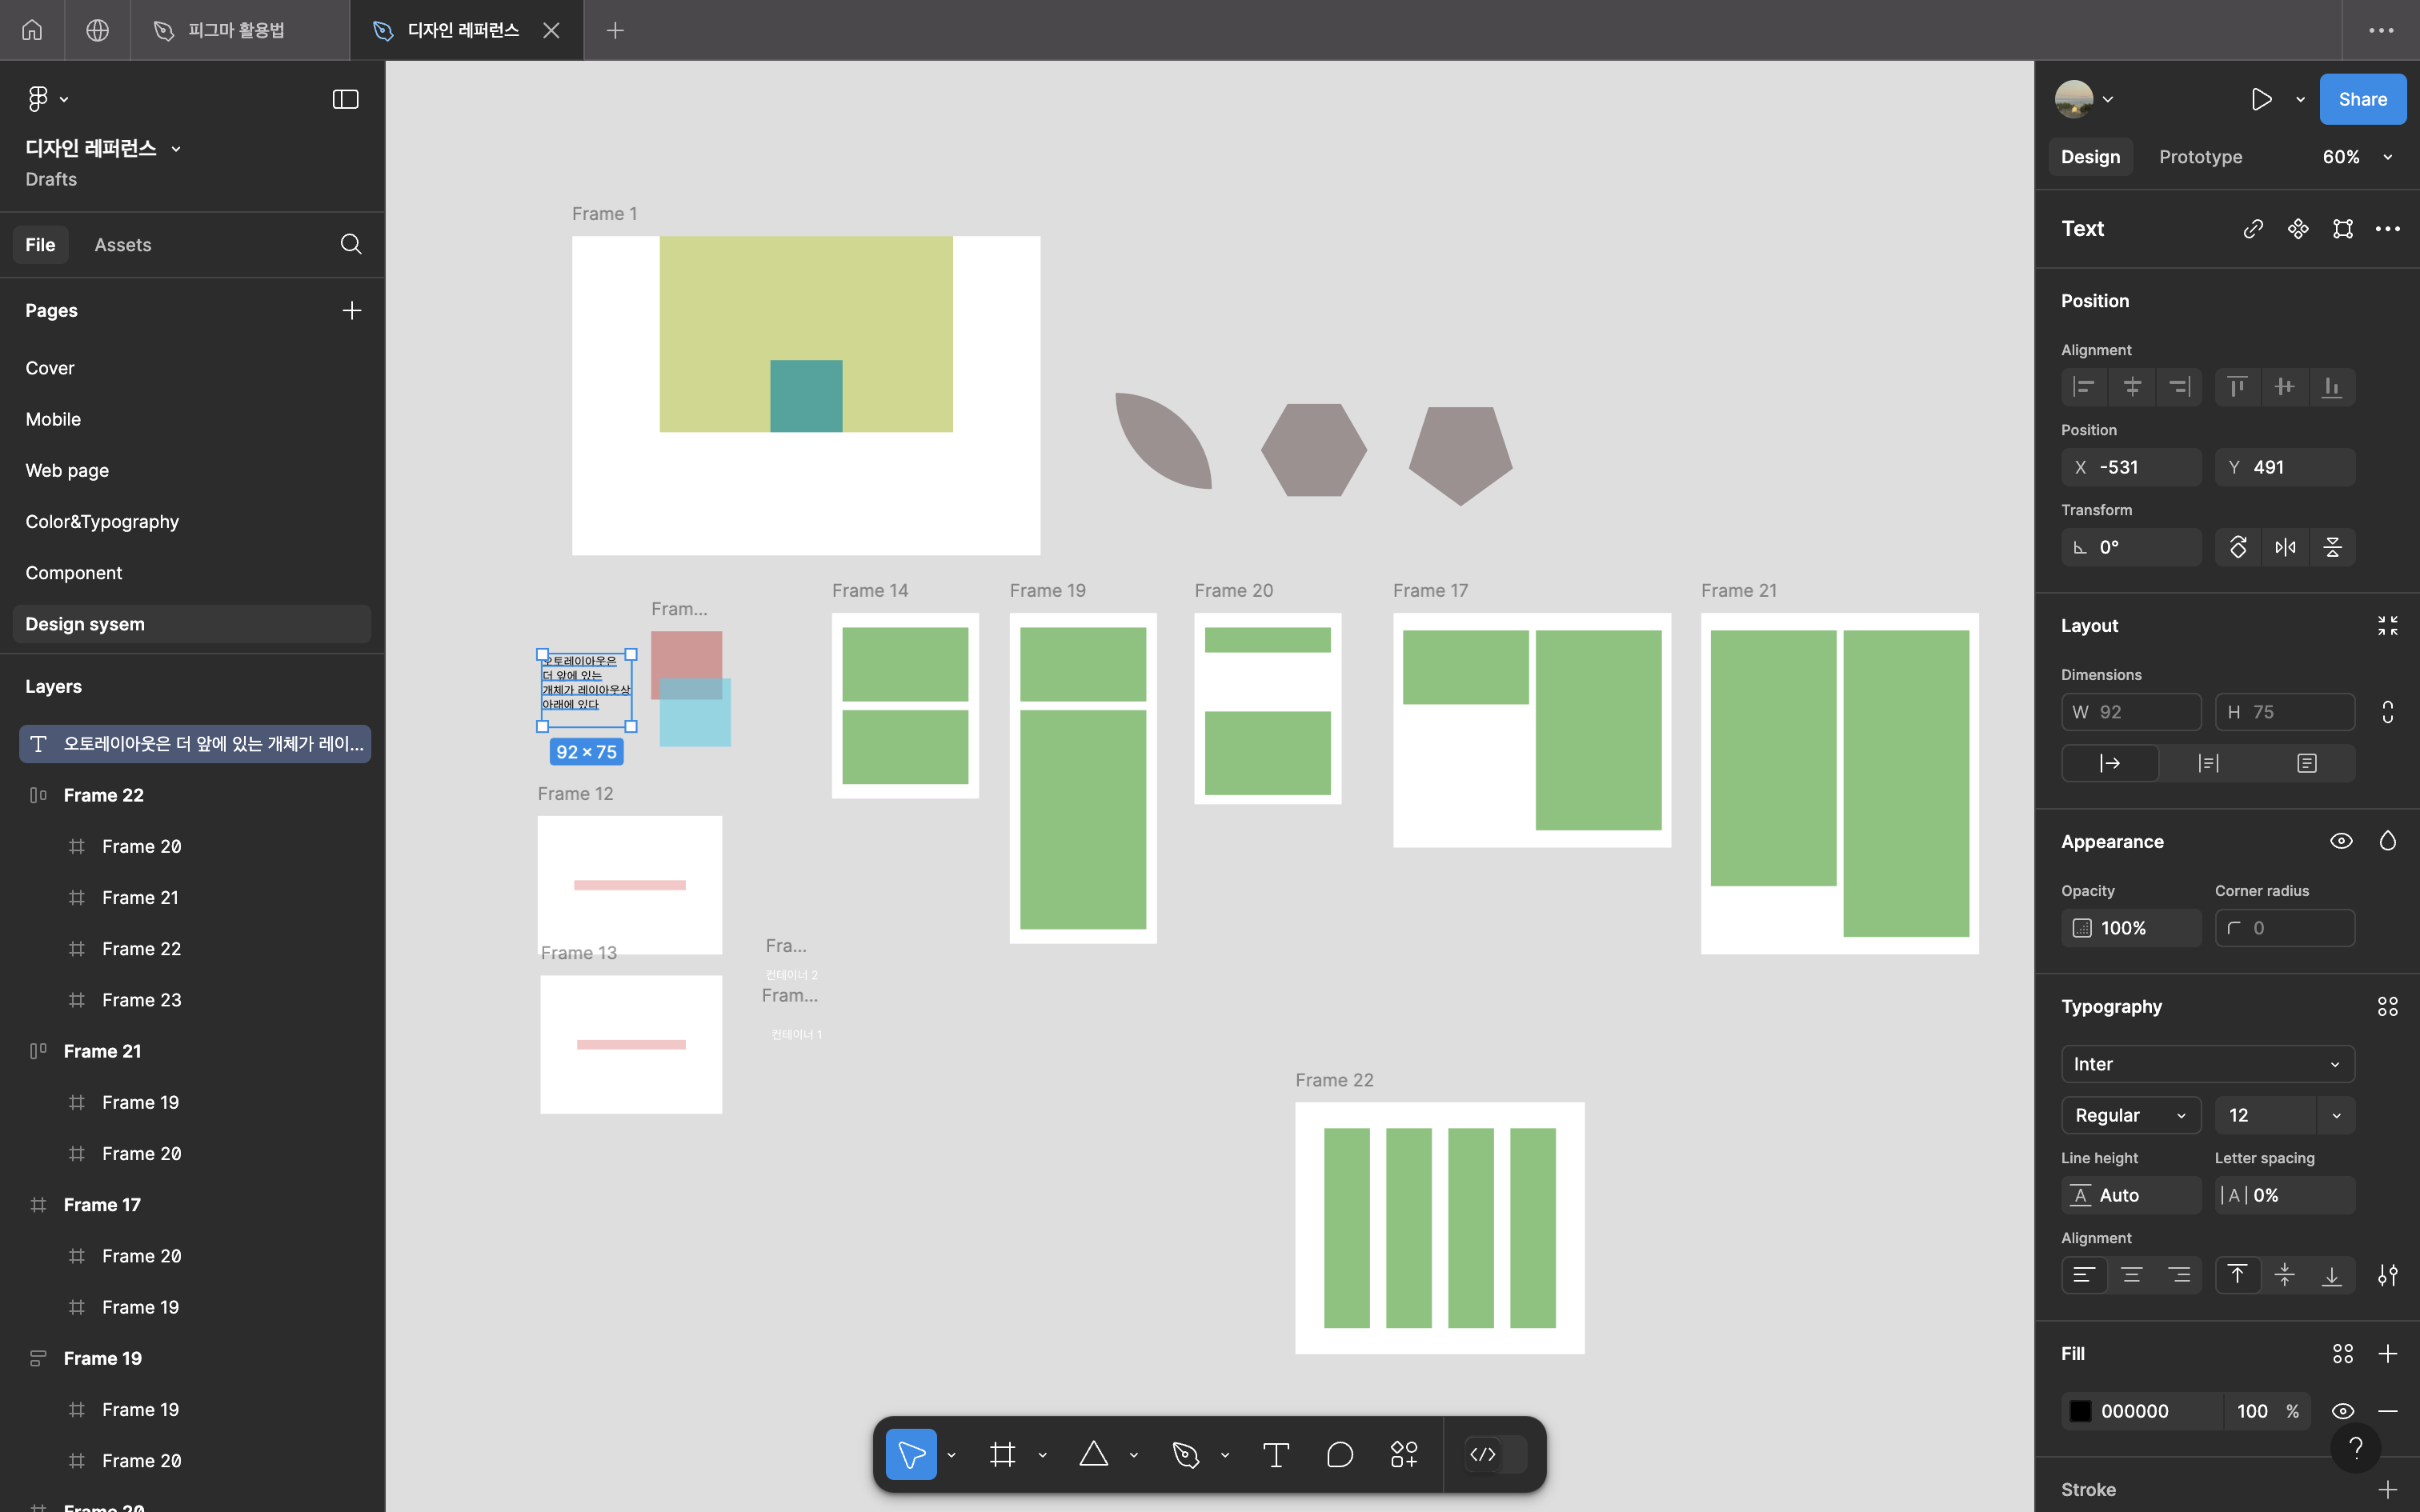This screenshot has width=2420, height=1512.
Task: Add a Stroke with plus button
Action: coord(2387,1489)
